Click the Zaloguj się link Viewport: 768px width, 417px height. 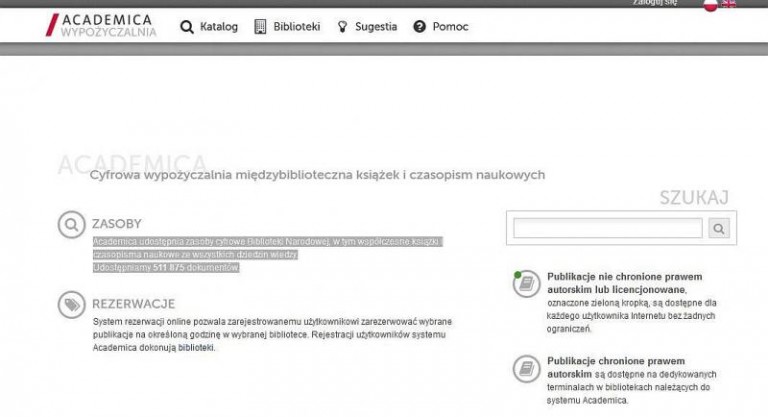tap(654, 3)
